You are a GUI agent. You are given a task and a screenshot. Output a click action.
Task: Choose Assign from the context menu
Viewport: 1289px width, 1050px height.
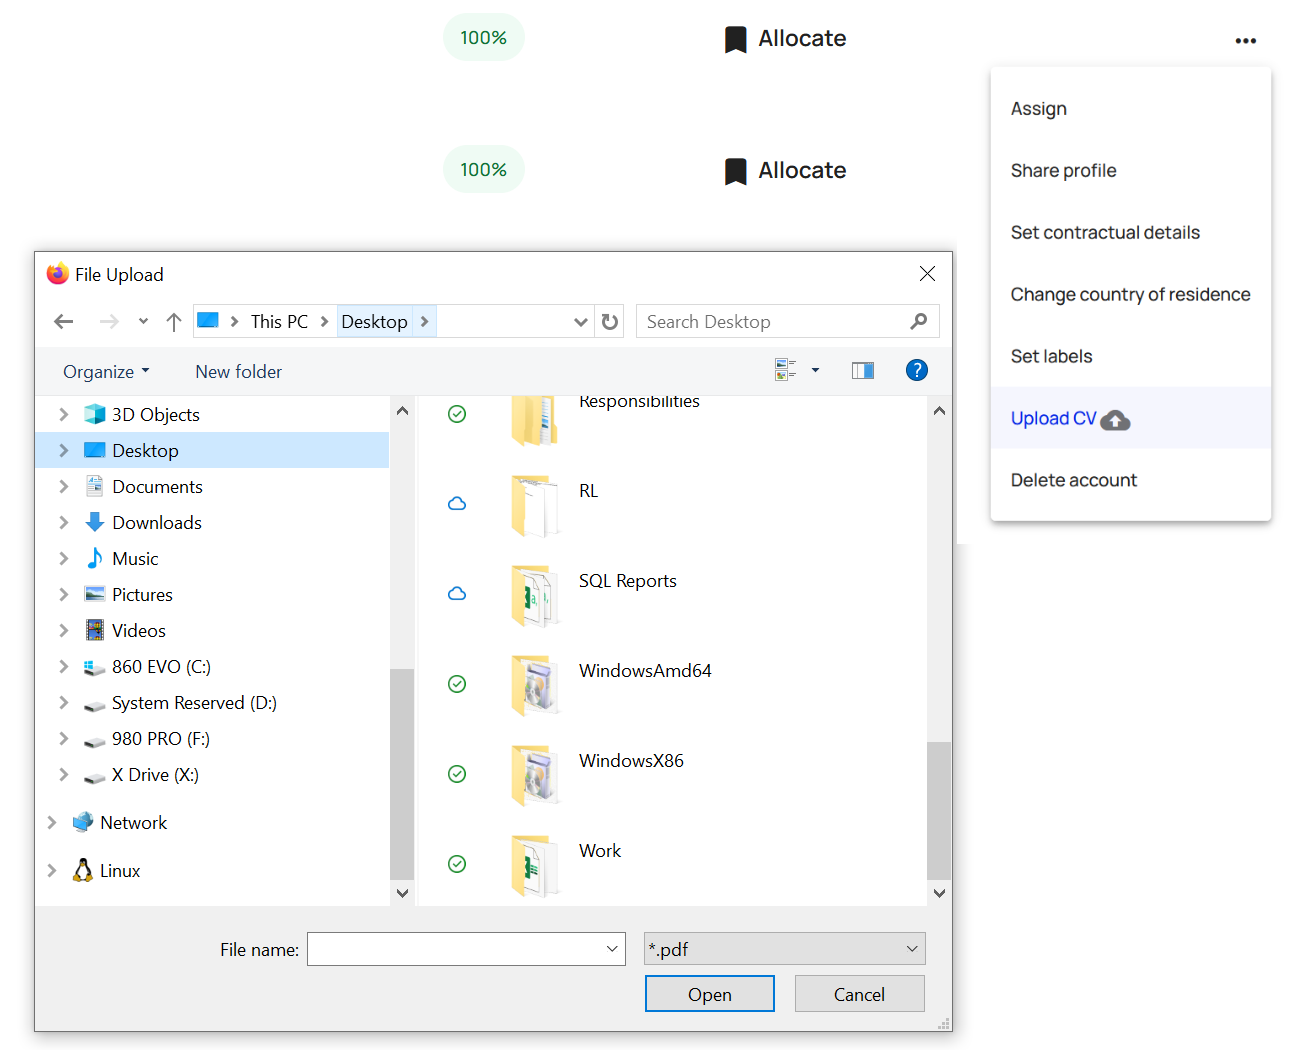[1130, 109]
